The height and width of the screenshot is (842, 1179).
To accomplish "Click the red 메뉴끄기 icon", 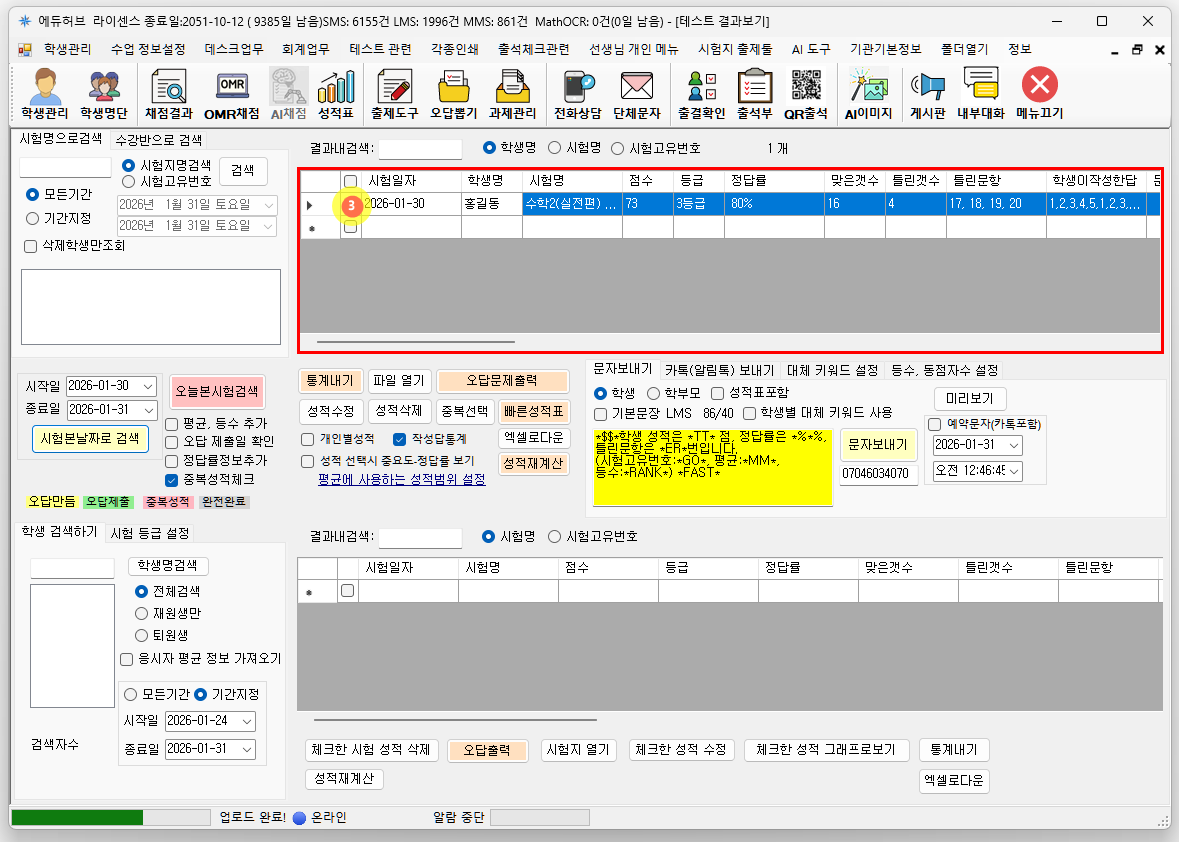I will pos(1040,95).
